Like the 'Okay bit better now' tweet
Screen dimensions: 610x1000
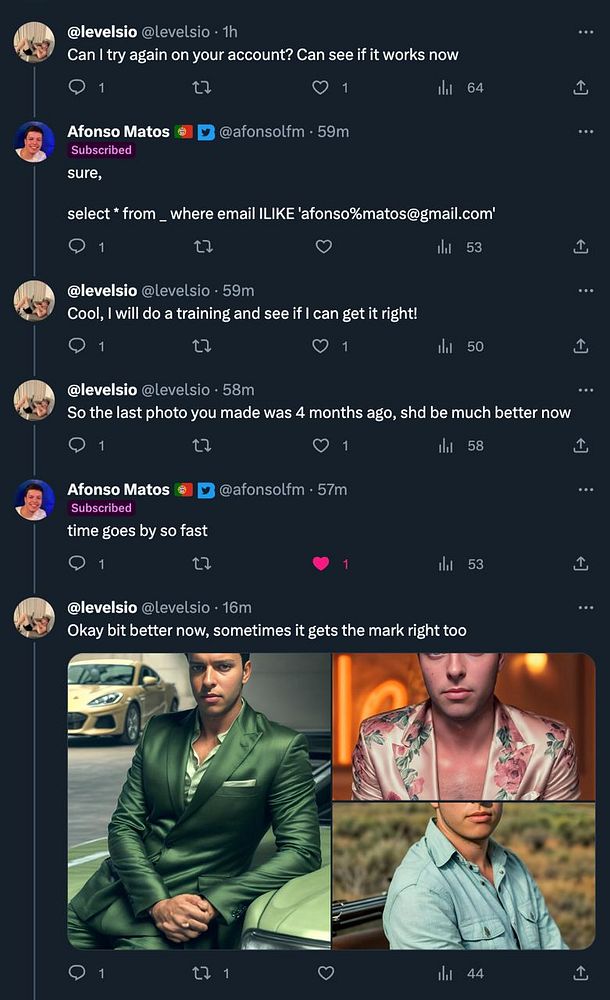point(325,973)
